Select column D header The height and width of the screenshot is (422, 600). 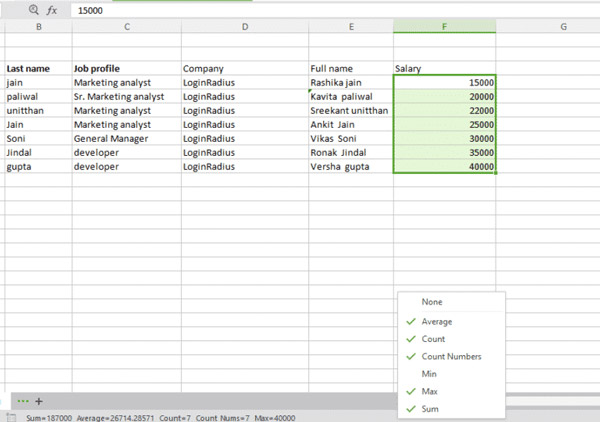pos(245,27)
